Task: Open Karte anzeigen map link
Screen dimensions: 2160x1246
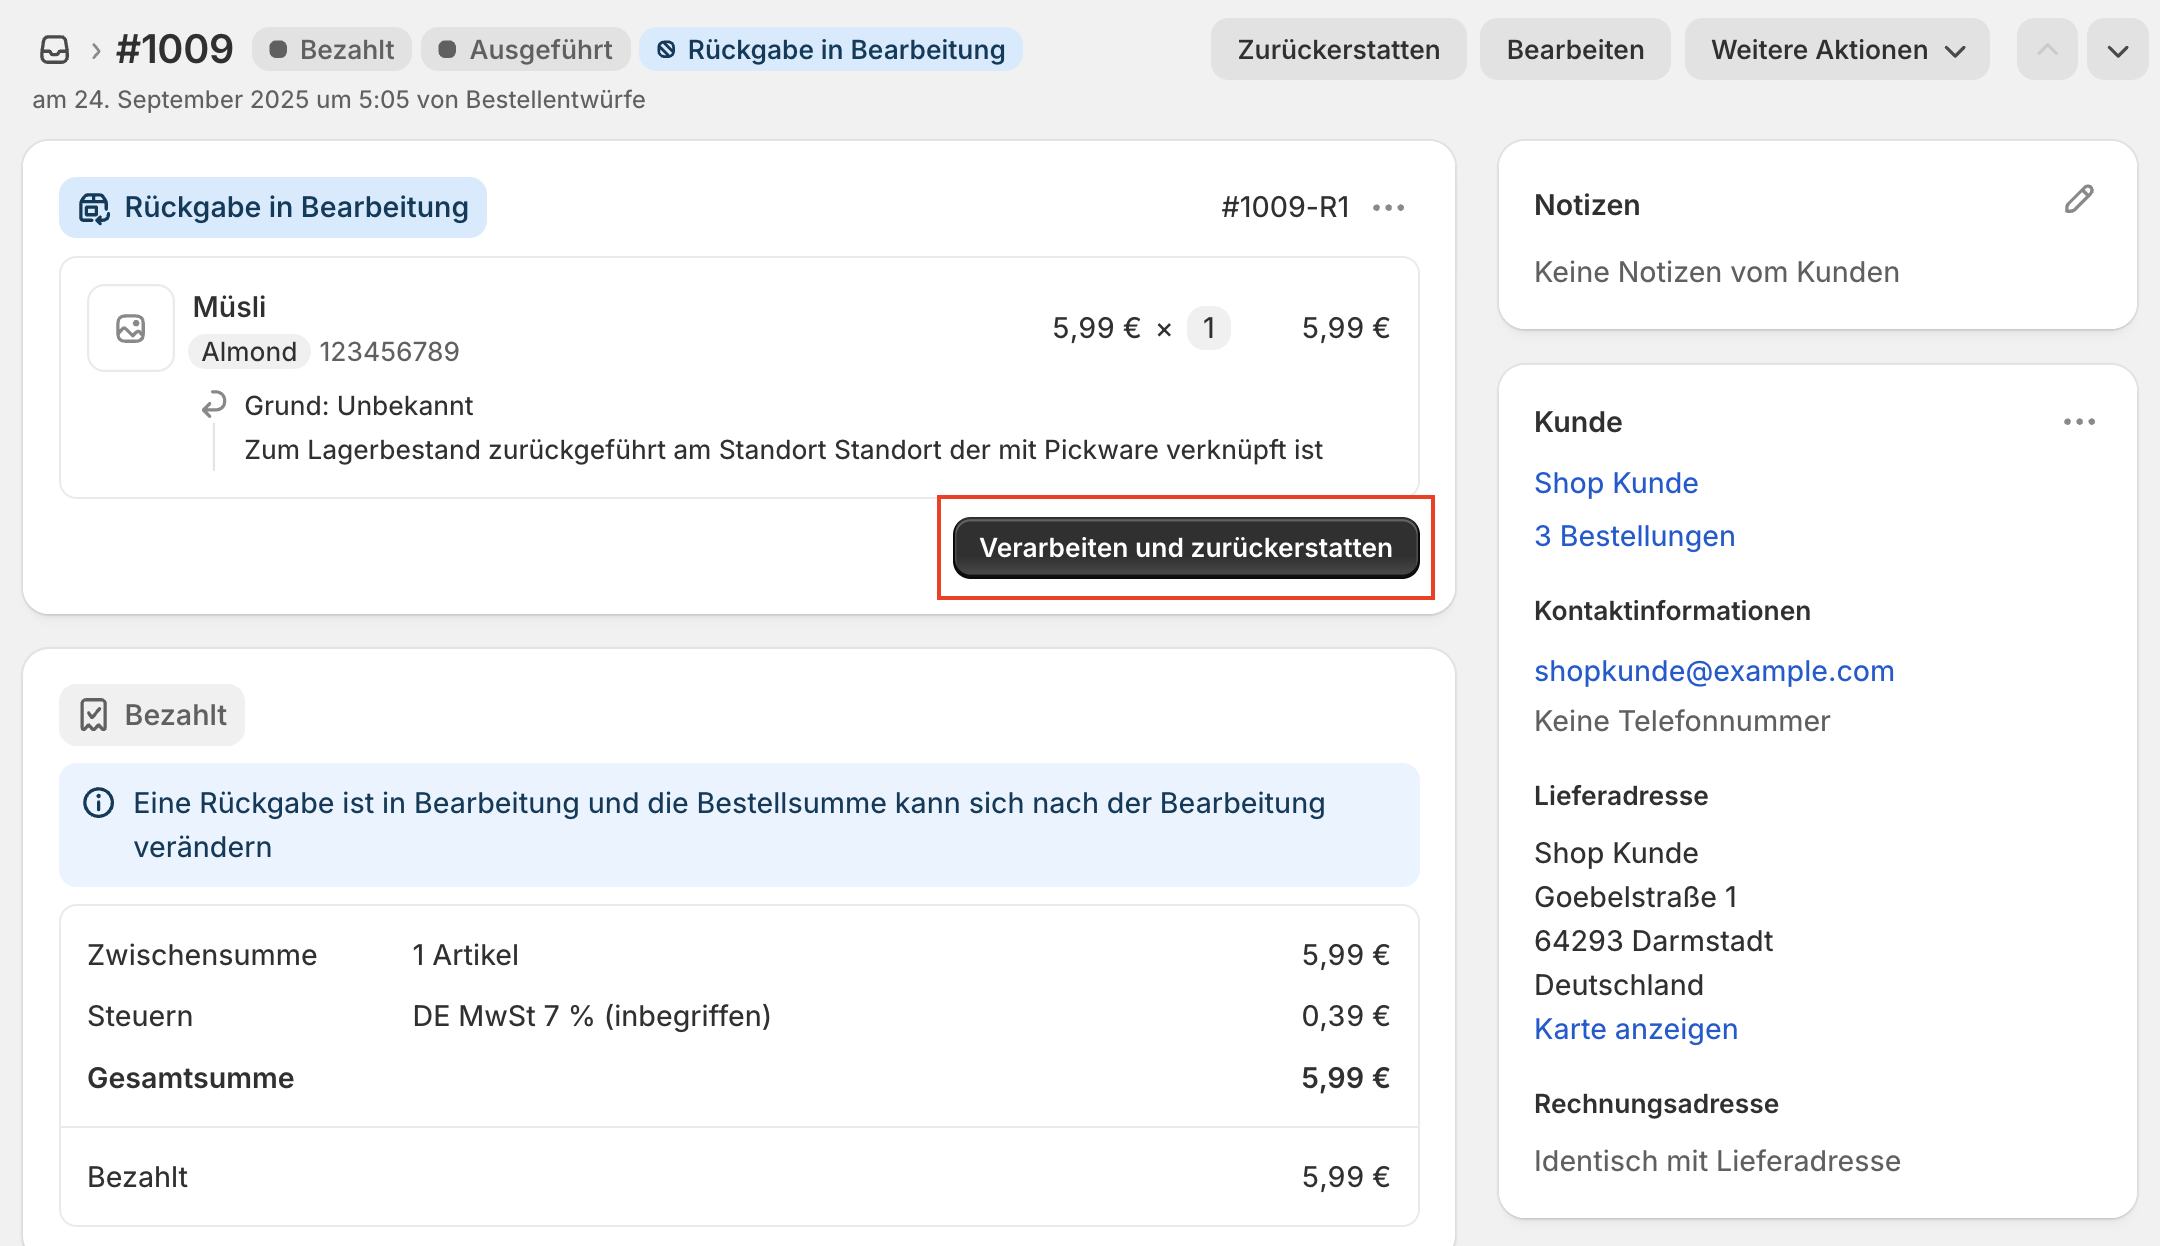Action: tap(1636, 1029)
